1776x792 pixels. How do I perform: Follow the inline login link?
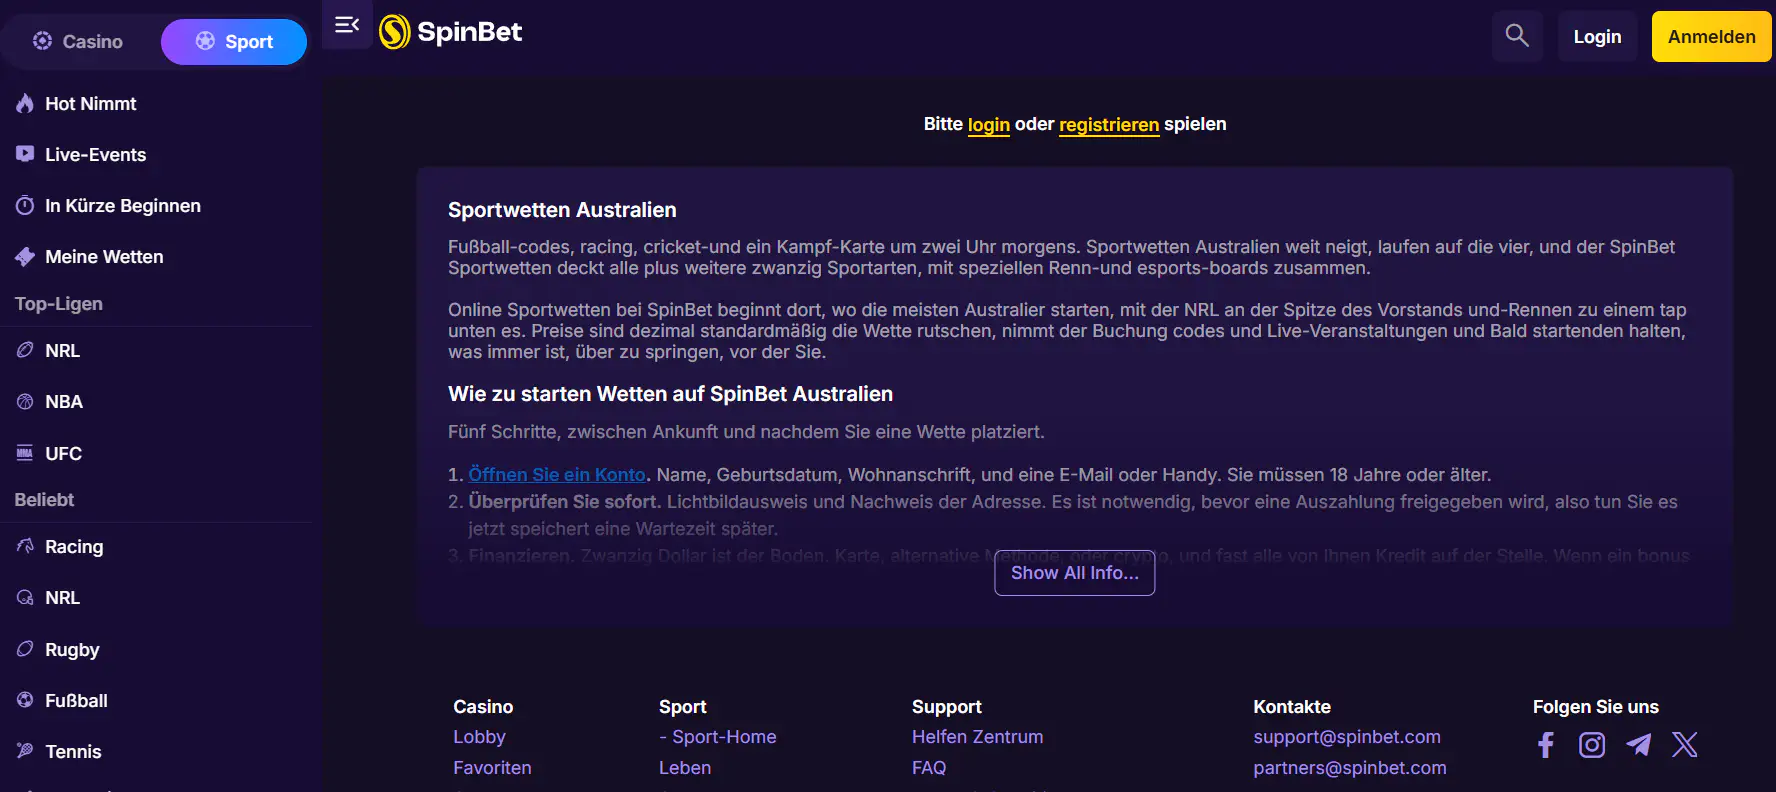[x=988, y=125]
